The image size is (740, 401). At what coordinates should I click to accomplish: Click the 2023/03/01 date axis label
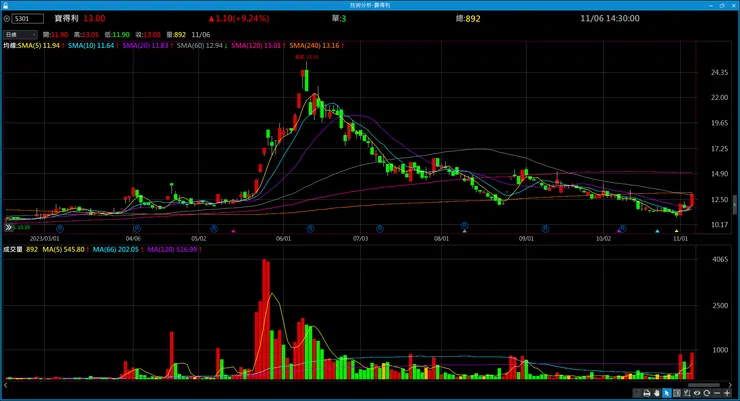pyautogui.click(x=44, y=239)
